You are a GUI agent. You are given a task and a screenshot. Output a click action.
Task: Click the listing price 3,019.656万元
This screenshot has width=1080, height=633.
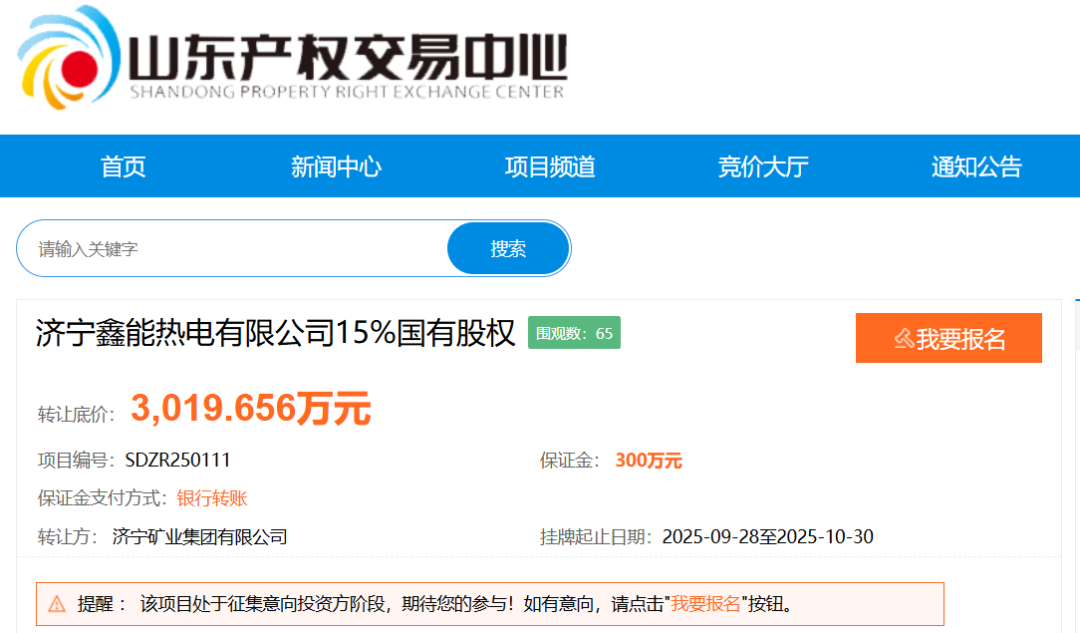[252, 407]
